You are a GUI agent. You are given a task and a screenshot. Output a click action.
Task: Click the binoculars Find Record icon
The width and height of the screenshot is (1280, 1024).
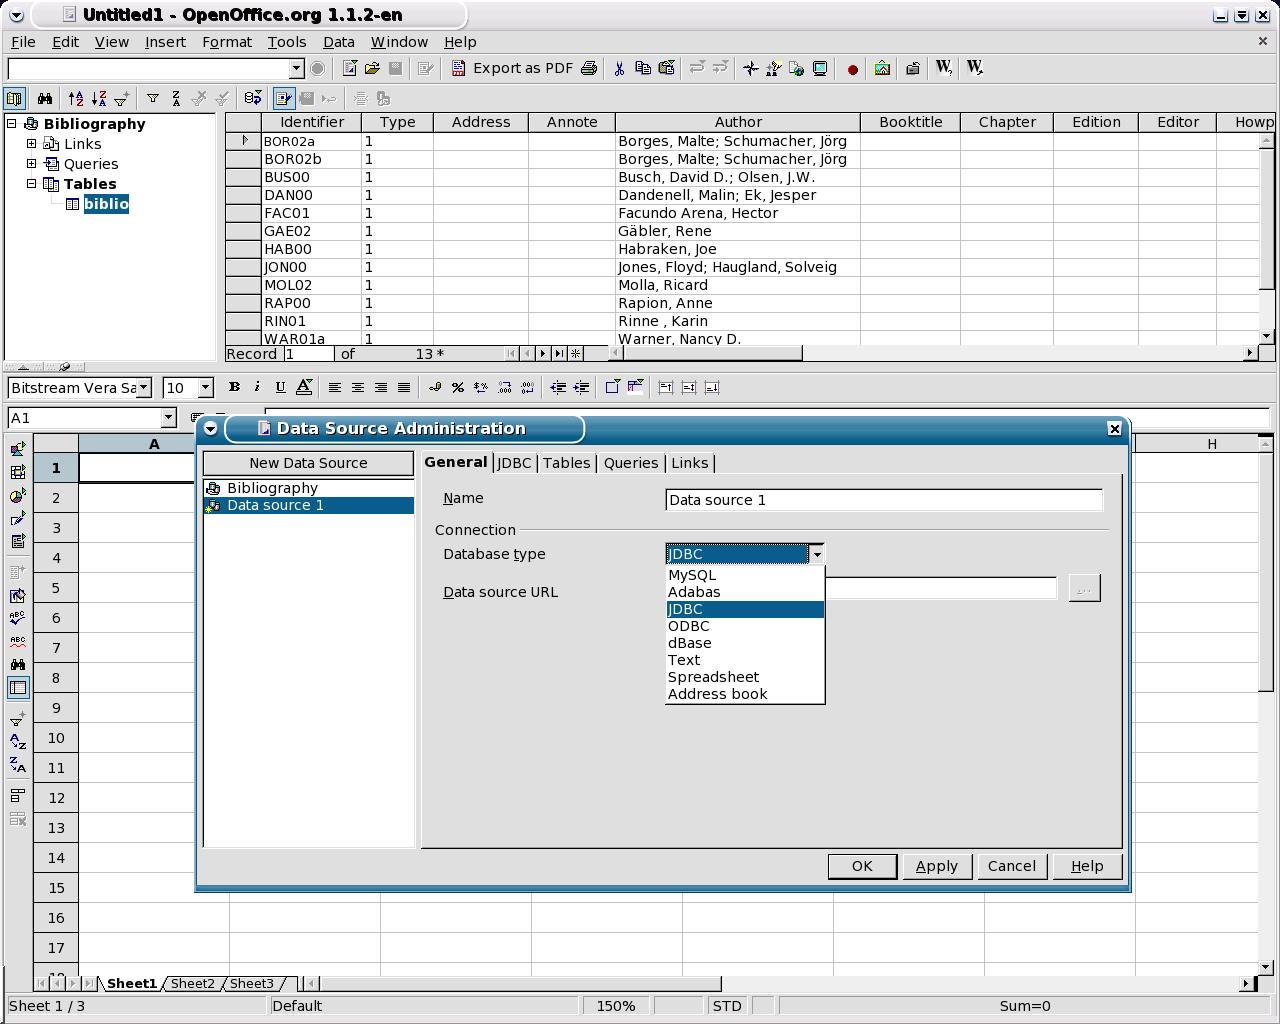tap(45, 98)
